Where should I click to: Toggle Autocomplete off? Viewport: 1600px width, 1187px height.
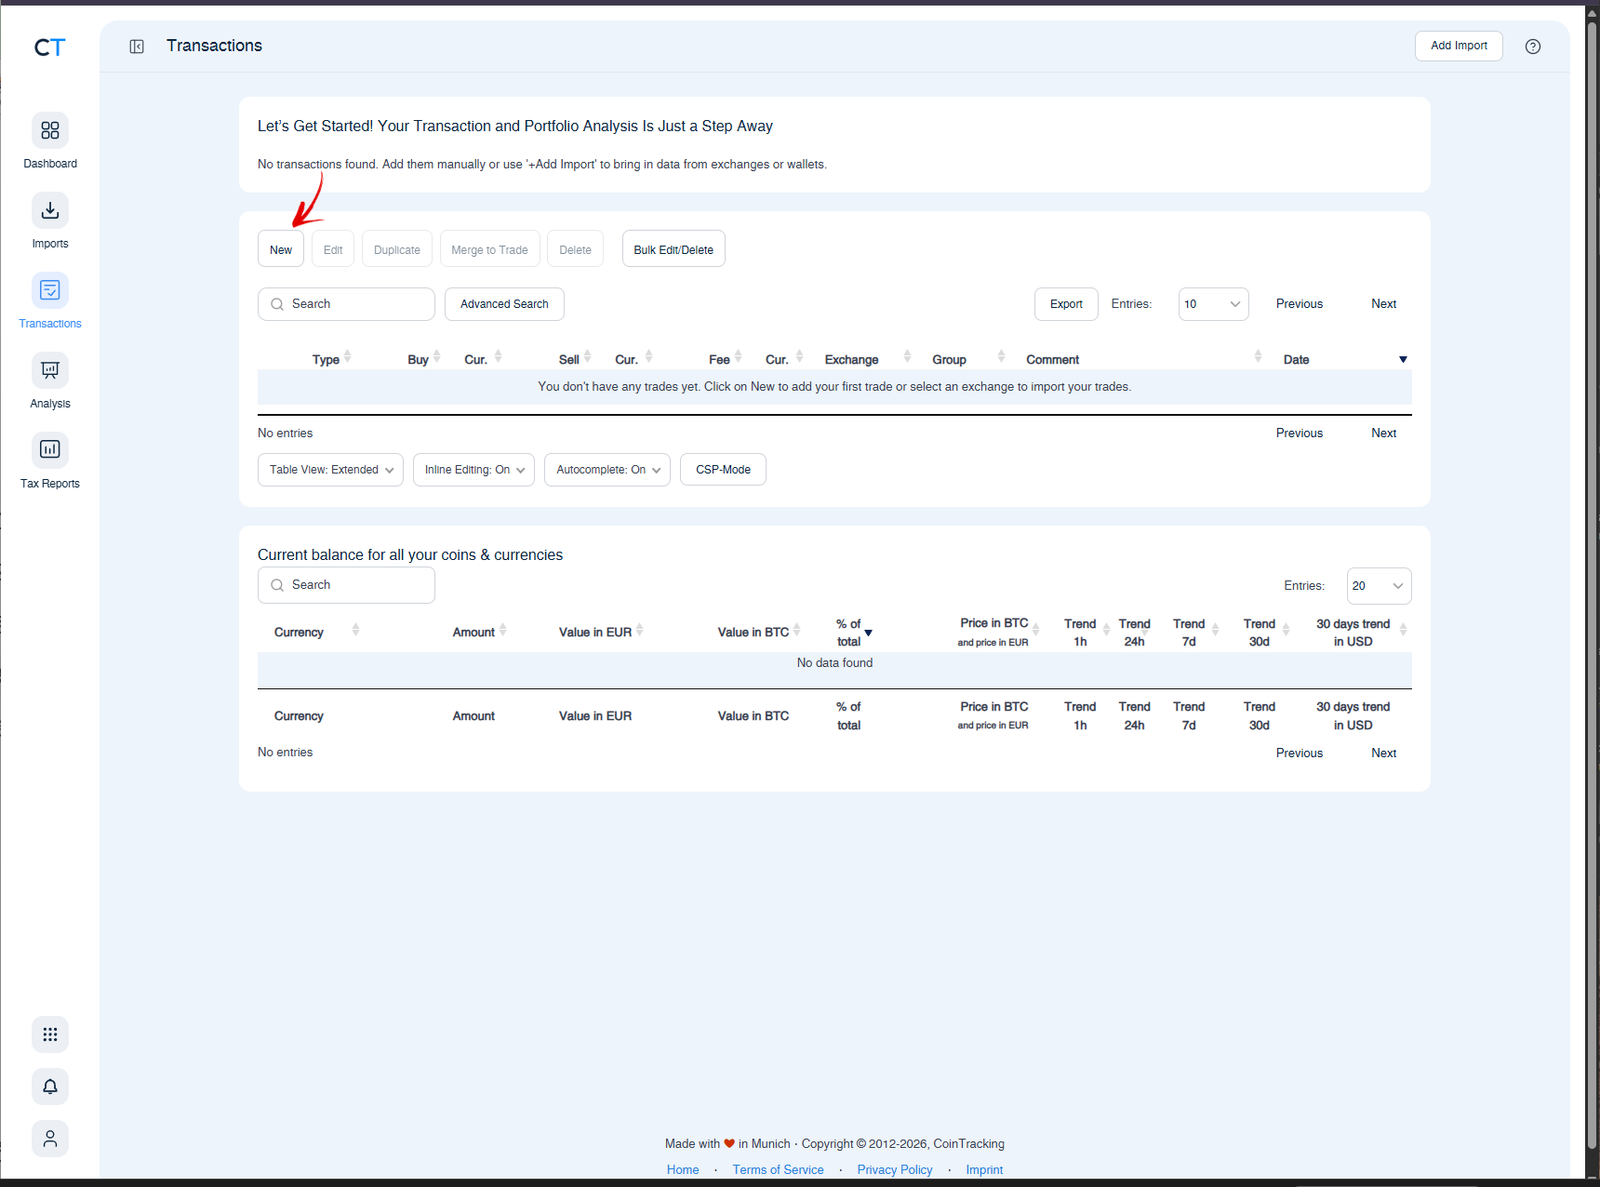click(606, 469)
